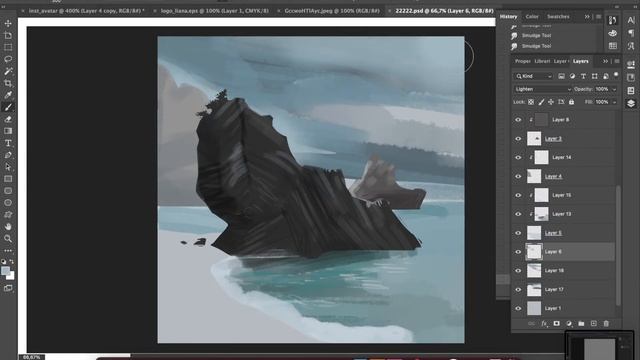Select the Magic Wand tool

point(8,71)
